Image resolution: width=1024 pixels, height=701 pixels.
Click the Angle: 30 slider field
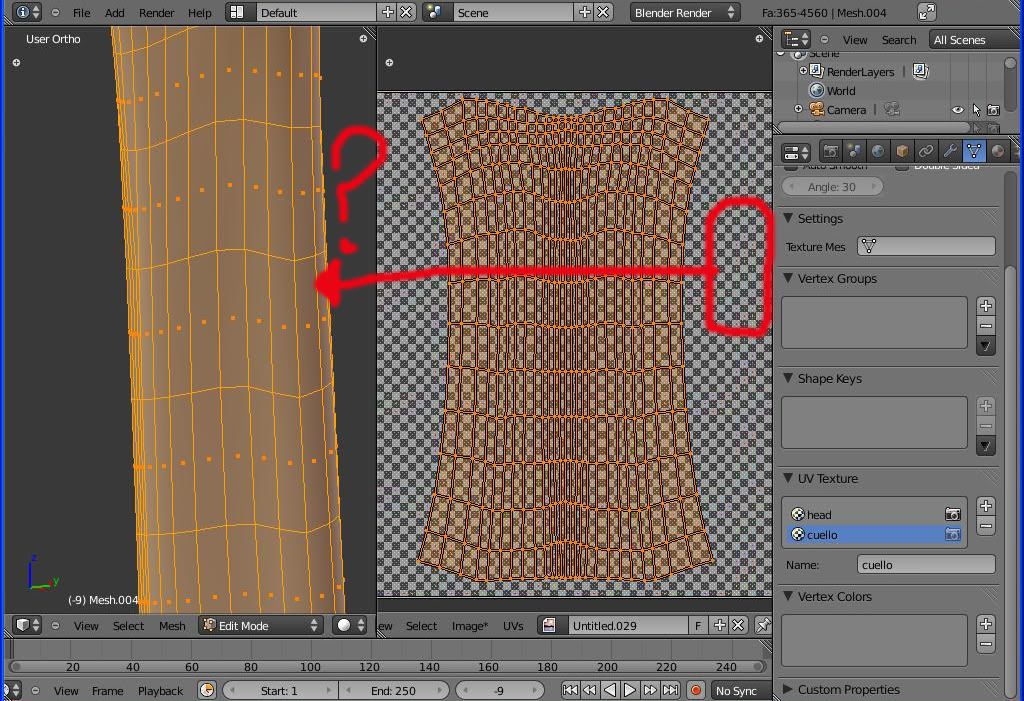point(832,187)
